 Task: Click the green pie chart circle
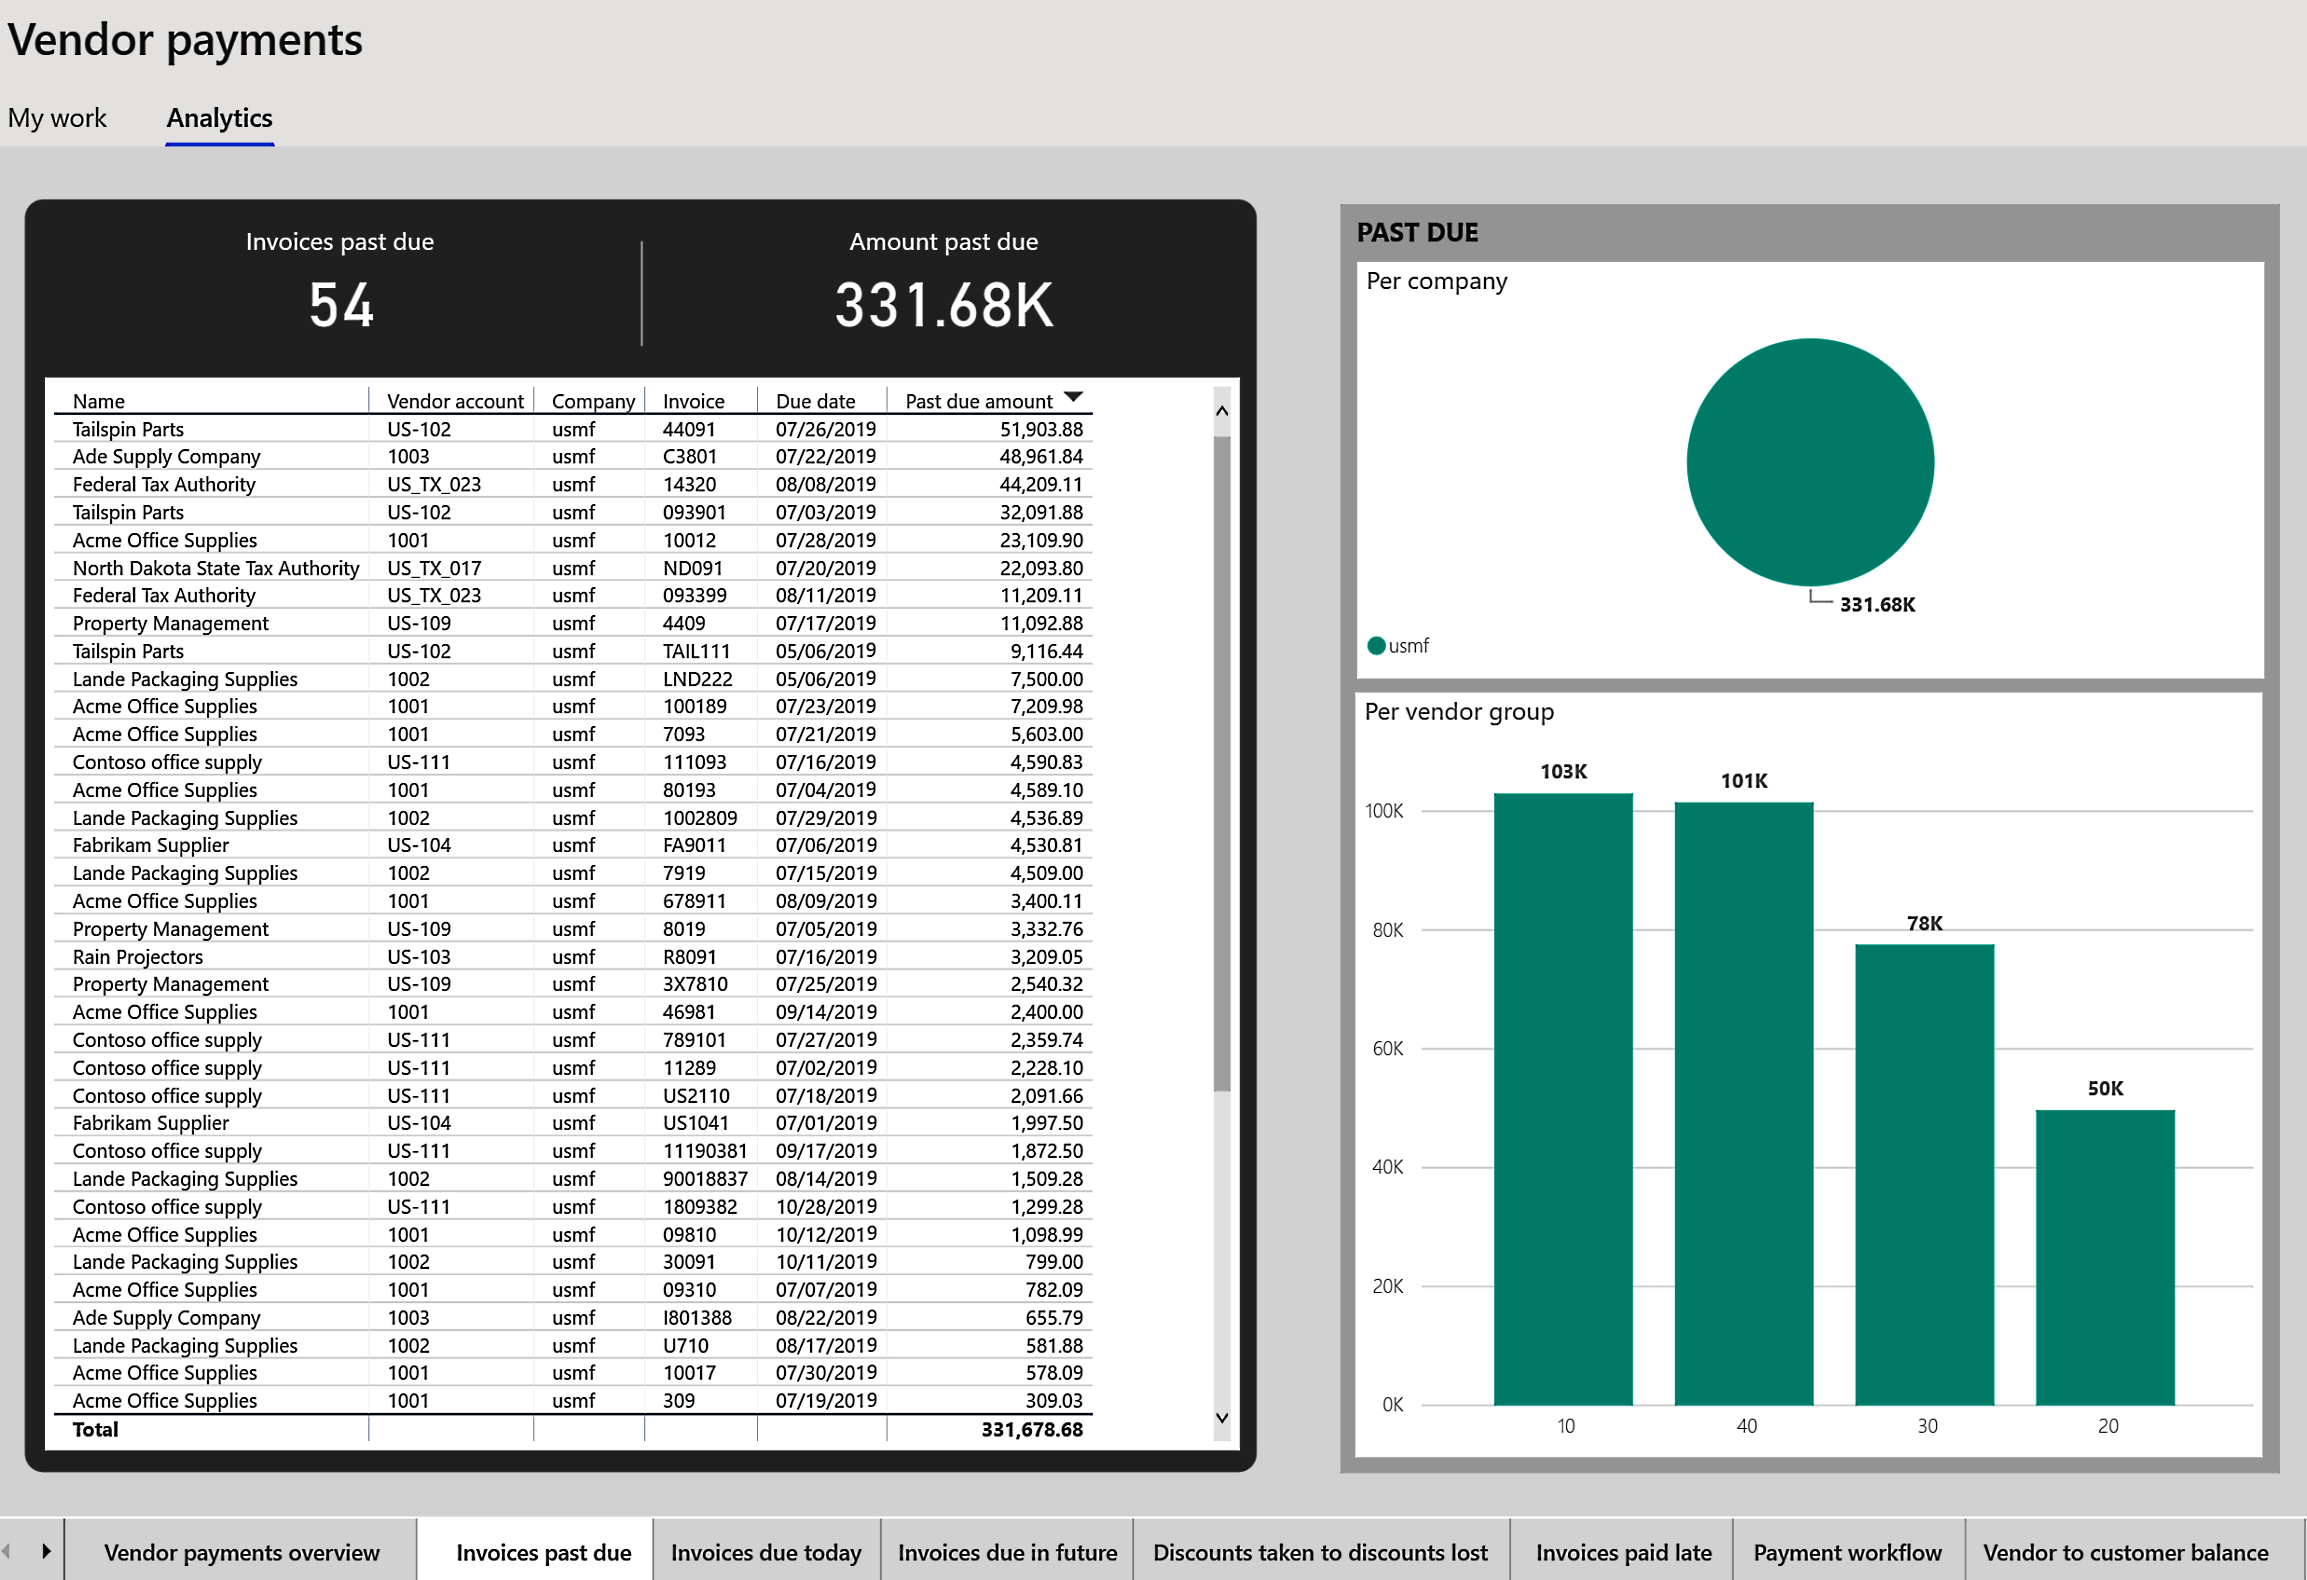[1809, 462]
